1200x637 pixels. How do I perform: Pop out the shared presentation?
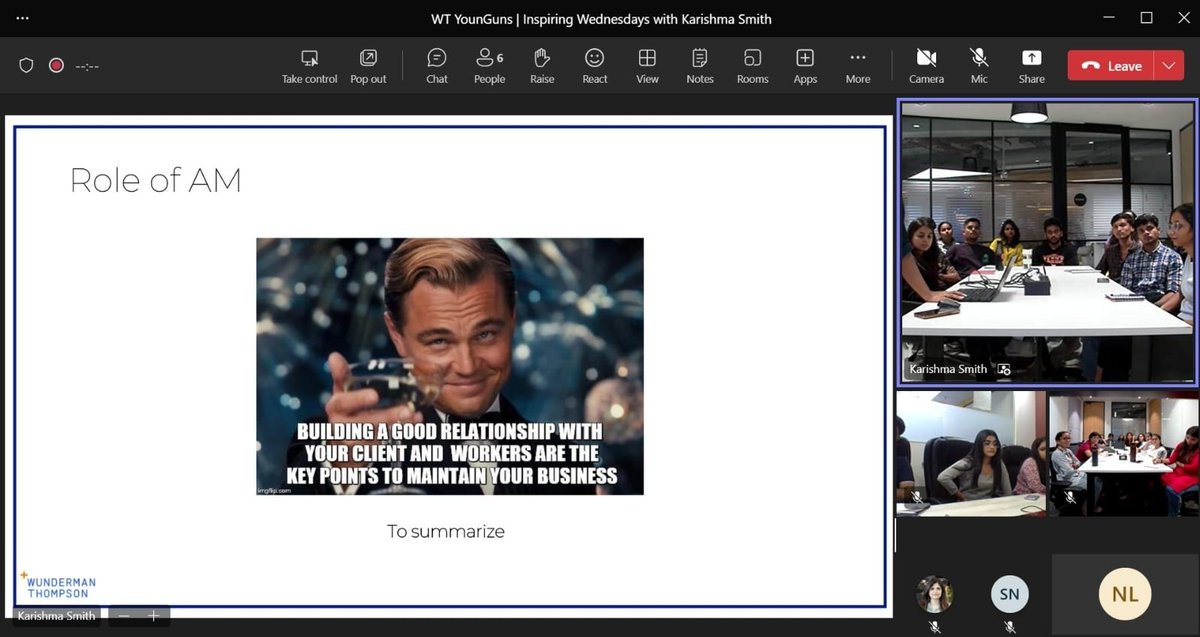[x=368, y=67]
